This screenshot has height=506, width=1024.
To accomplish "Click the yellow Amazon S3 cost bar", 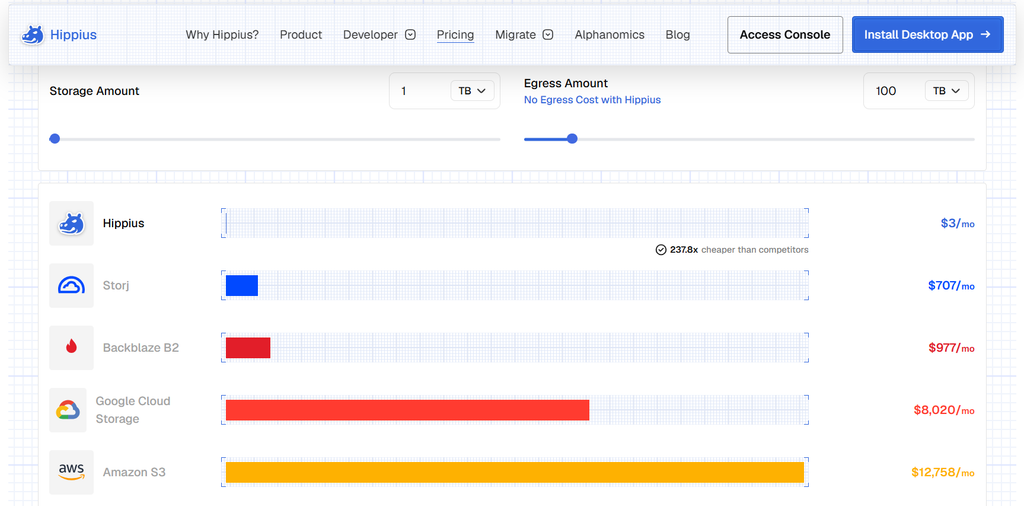I will [x=515, y=472].
